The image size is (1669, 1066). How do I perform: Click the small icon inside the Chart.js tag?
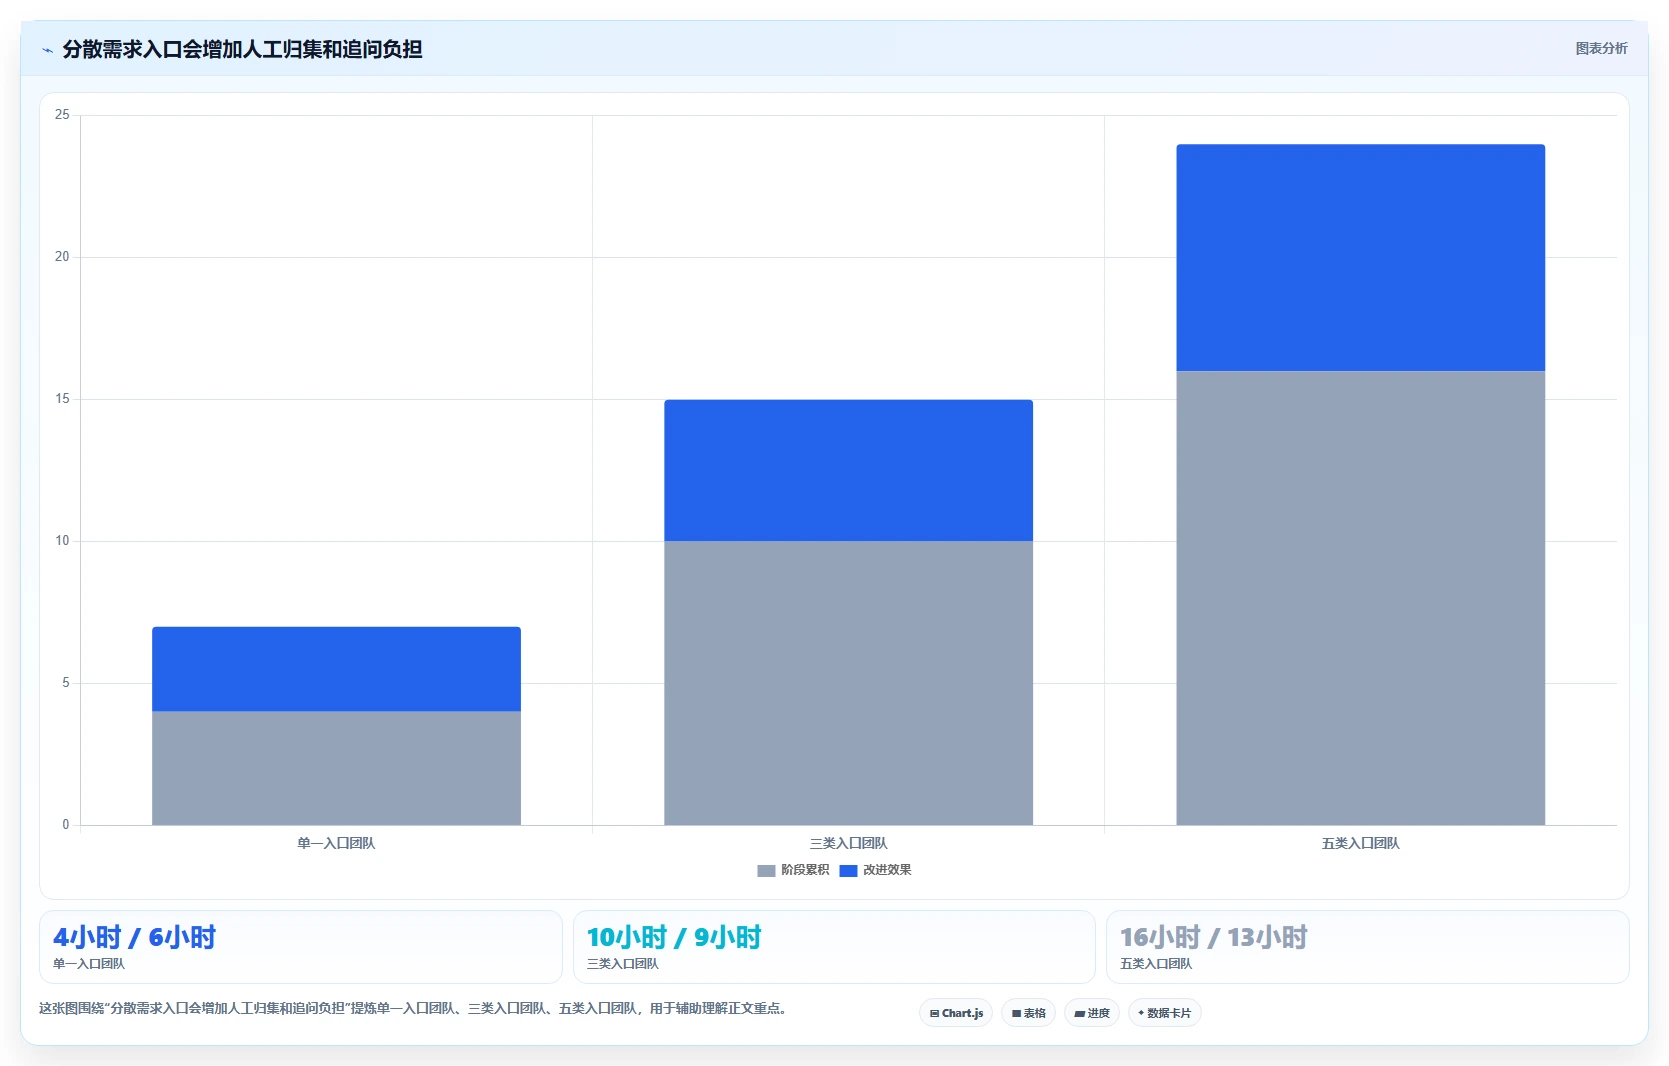tap(934, 1014)
